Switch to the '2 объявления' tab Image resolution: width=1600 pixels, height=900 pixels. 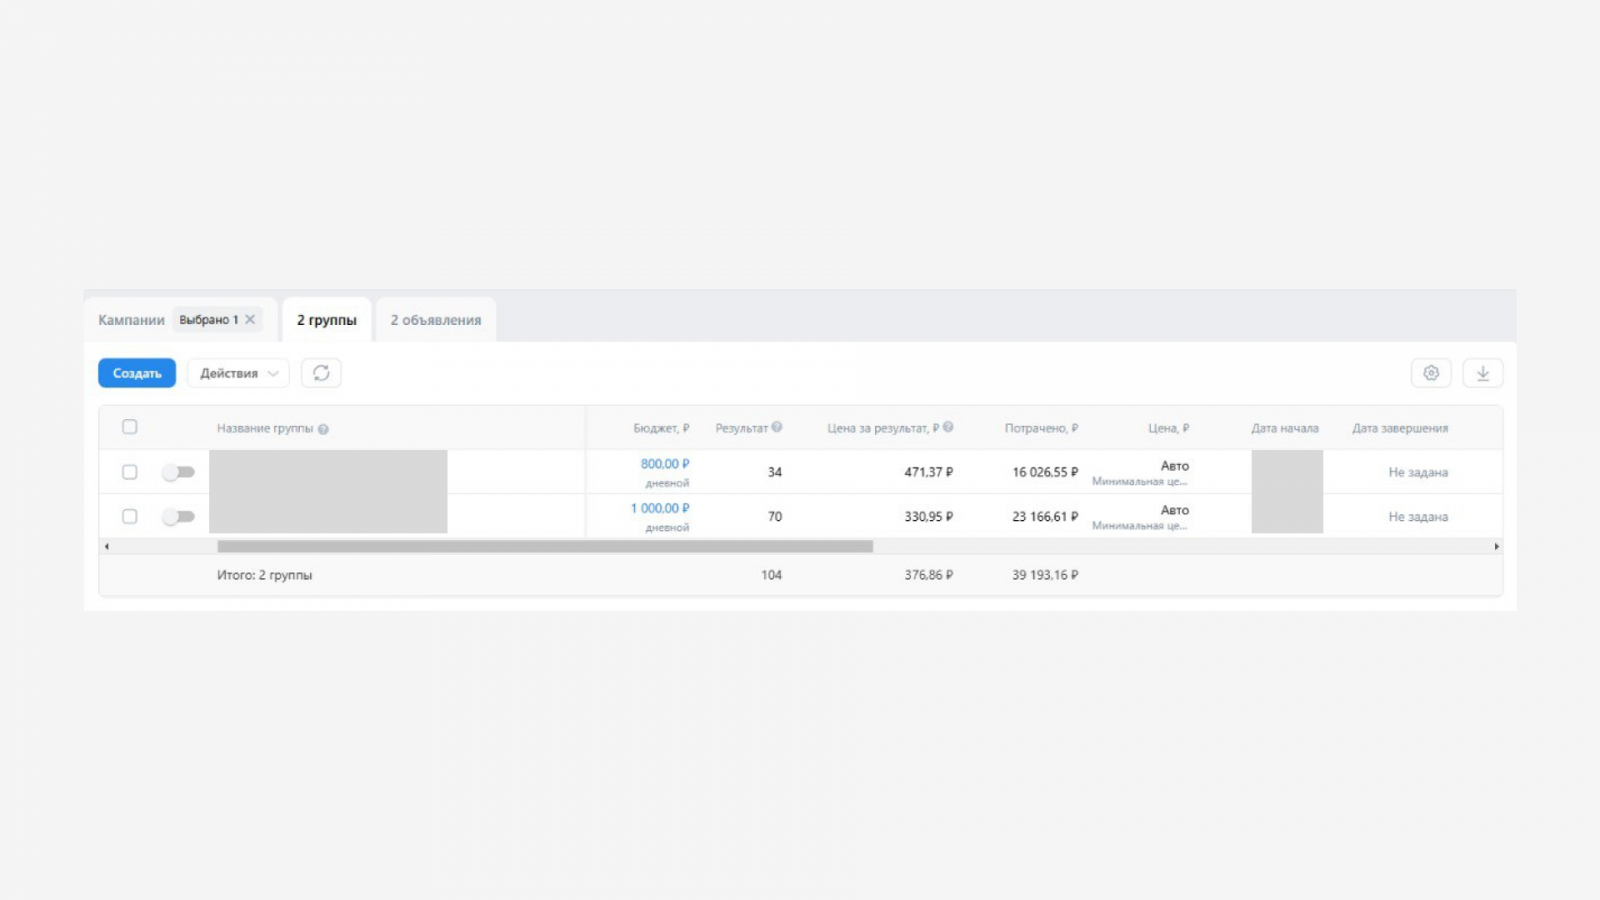pyautogui.click(x=436, y=320)
